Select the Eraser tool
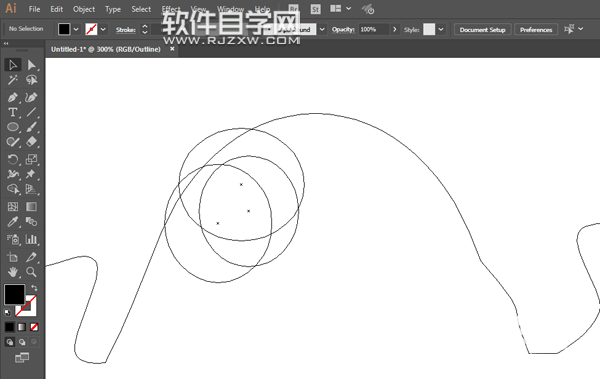 coord(31,142)
